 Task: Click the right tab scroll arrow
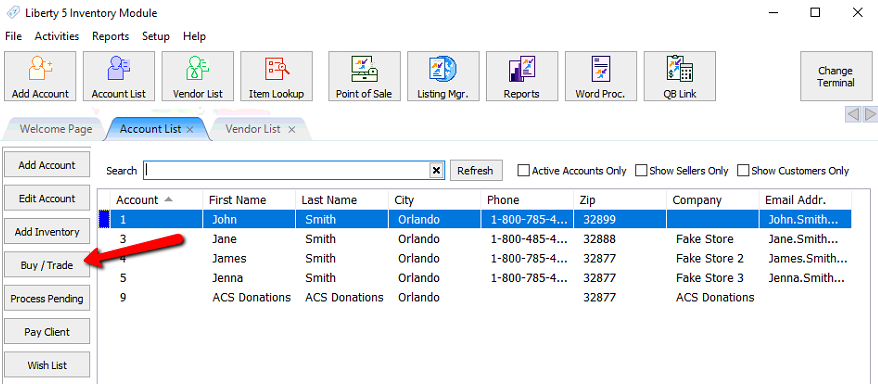870,115
